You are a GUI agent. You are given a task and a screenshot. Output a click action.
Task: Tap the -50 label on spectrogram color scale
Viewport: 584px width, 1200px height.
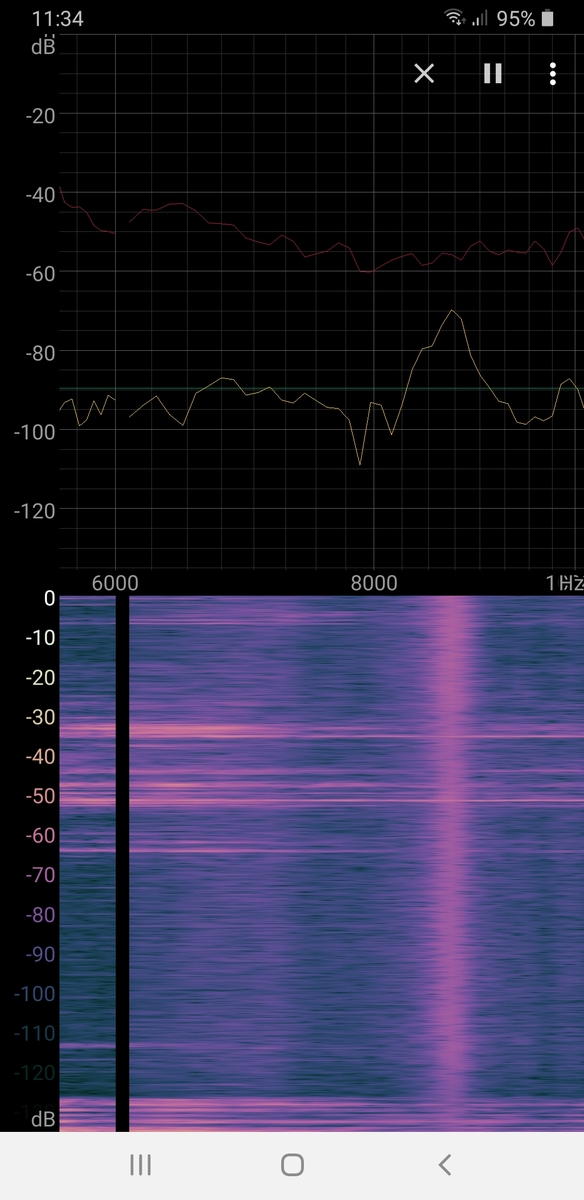coord(39,796)
